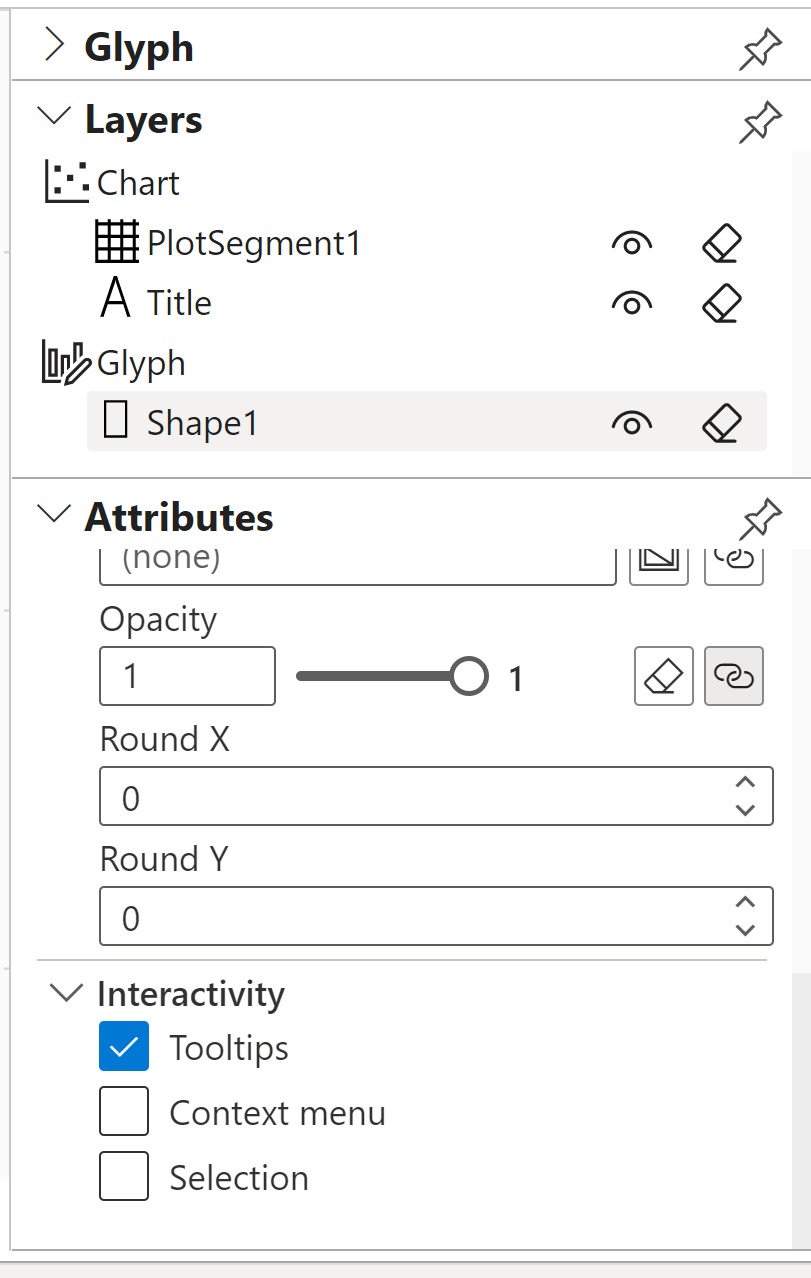
Task: Pin the Layers panel
Action: coord(760,121)
